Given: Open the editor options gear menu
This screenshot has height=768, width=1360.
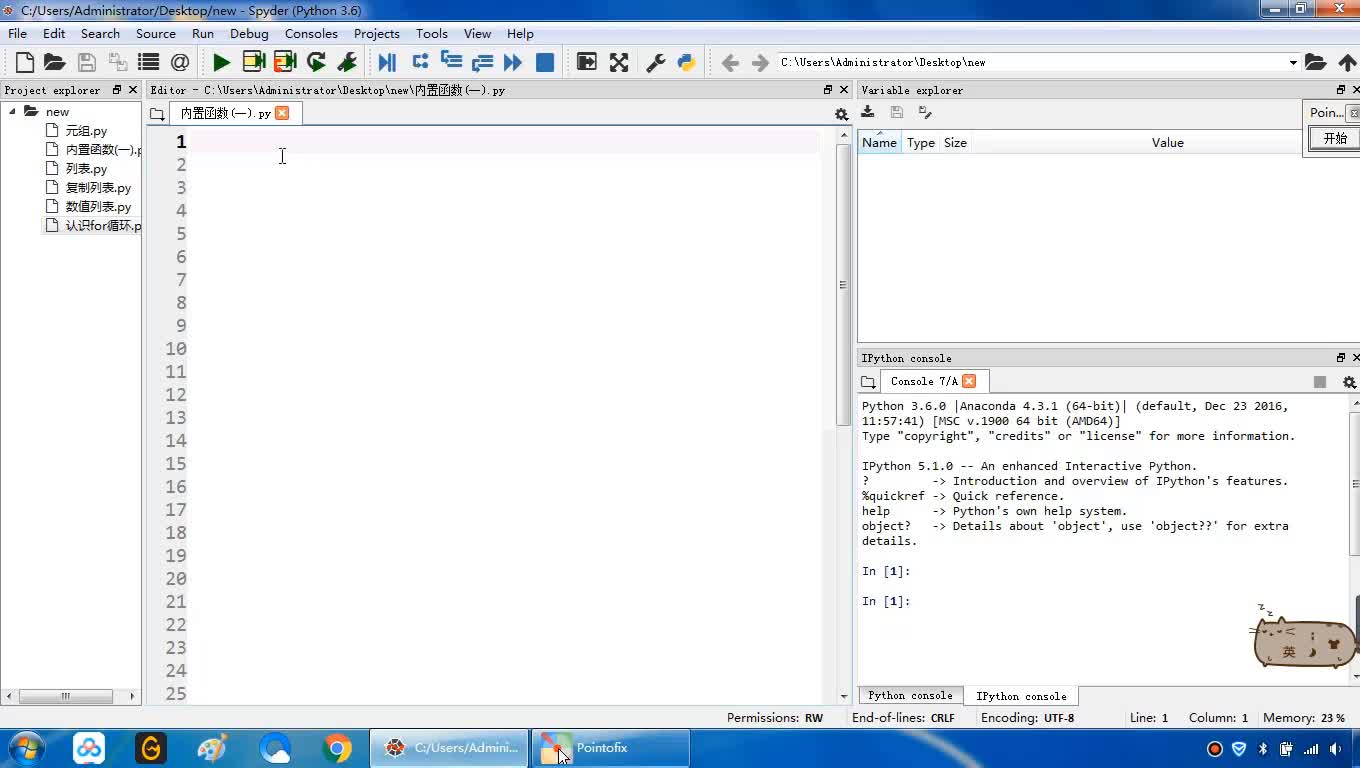Looking at the screenshot, I should coord(841,114).
